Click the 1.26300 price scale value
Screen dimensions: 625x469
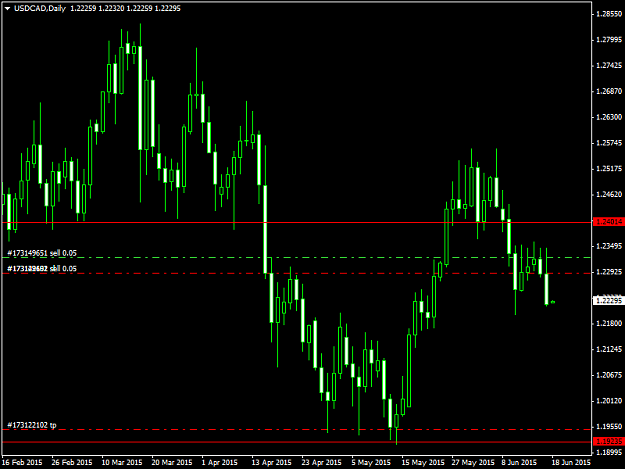[x=609, y=117]
